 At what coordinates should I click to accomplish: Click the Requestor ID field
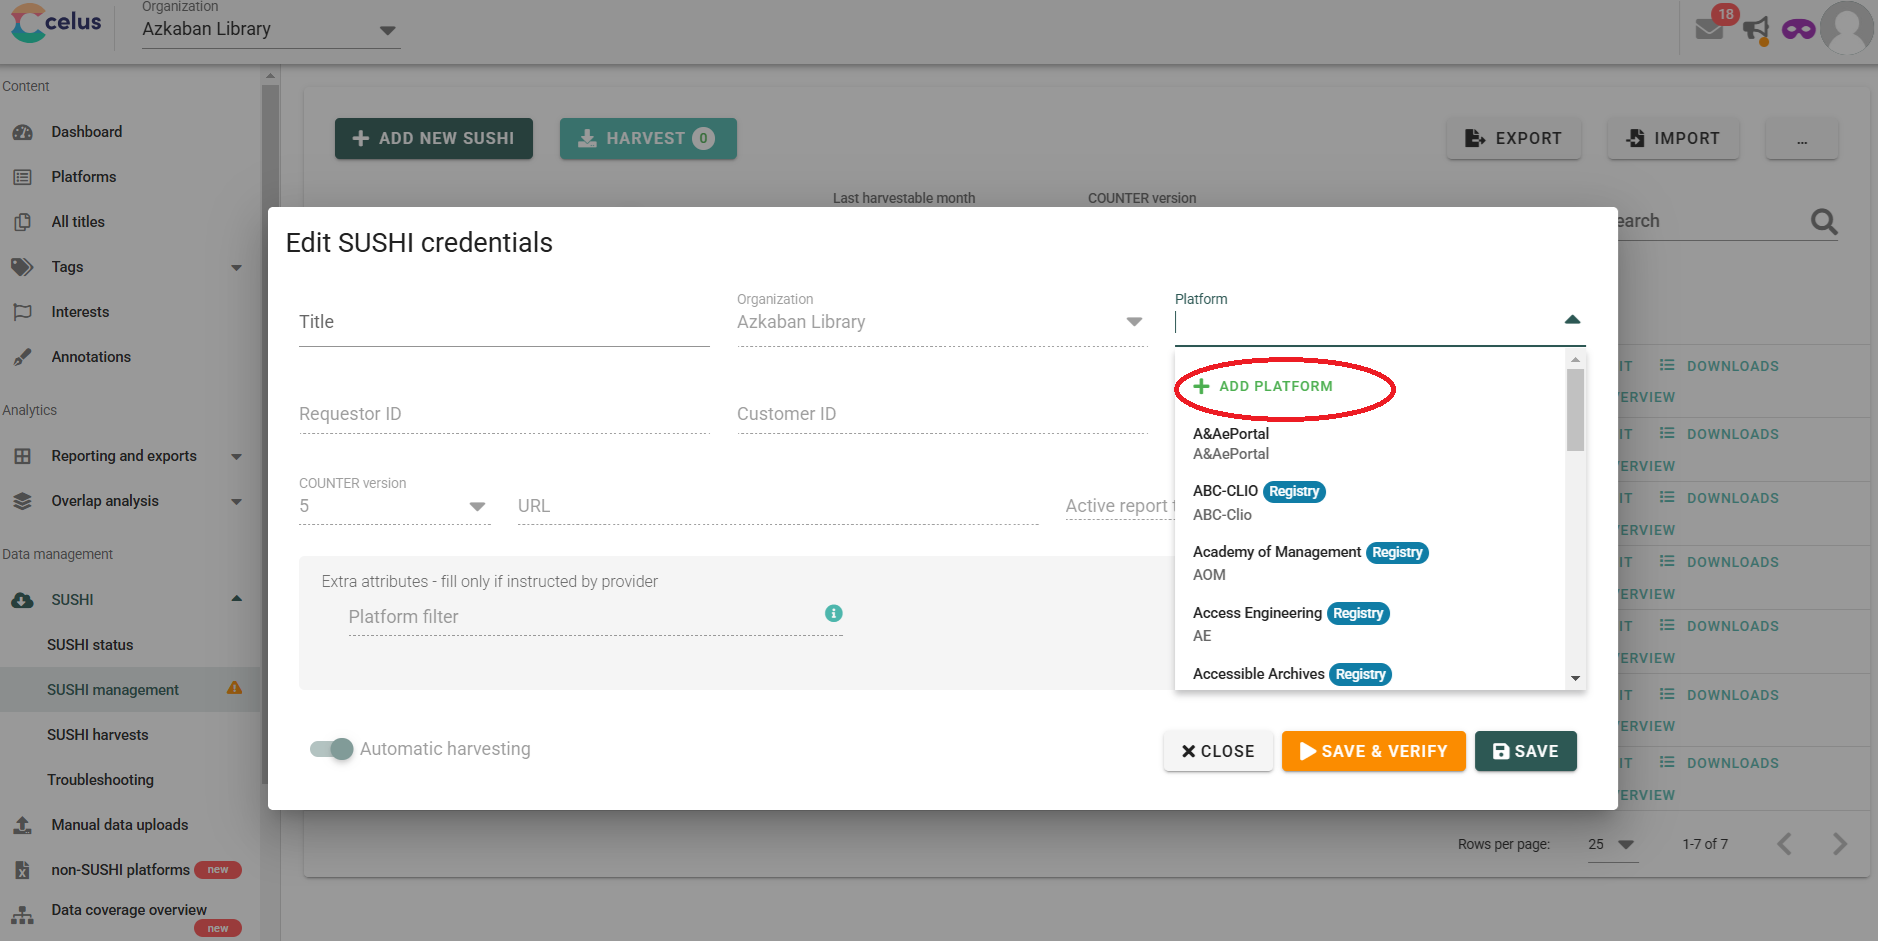pos(504,414)
